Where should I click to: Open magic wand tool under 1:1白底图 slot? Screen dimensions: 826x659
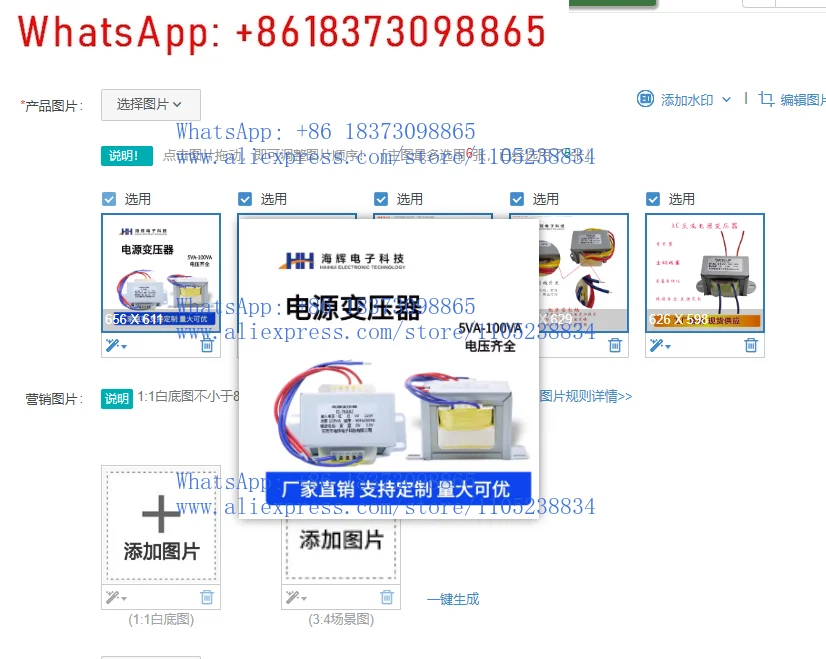point(116,597)
